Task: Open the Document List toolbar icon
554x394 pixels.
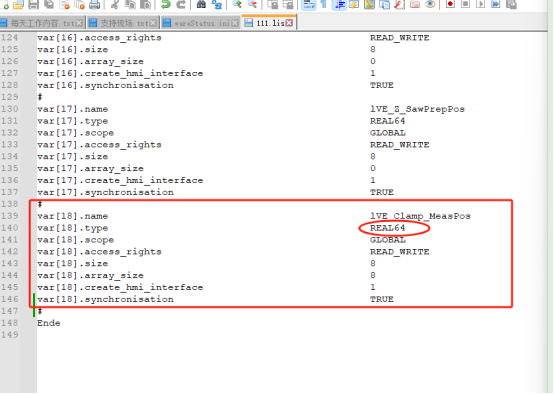Action: coord(384,4)
